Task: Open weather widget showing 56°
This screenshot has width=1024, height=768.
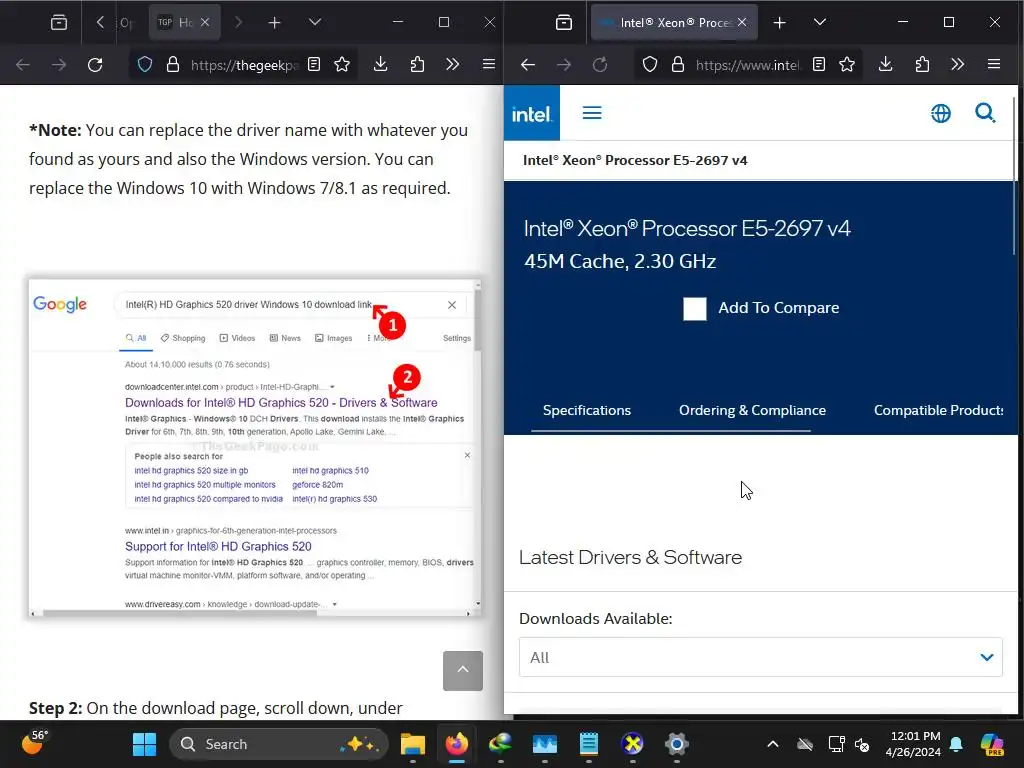Action: 35,743
